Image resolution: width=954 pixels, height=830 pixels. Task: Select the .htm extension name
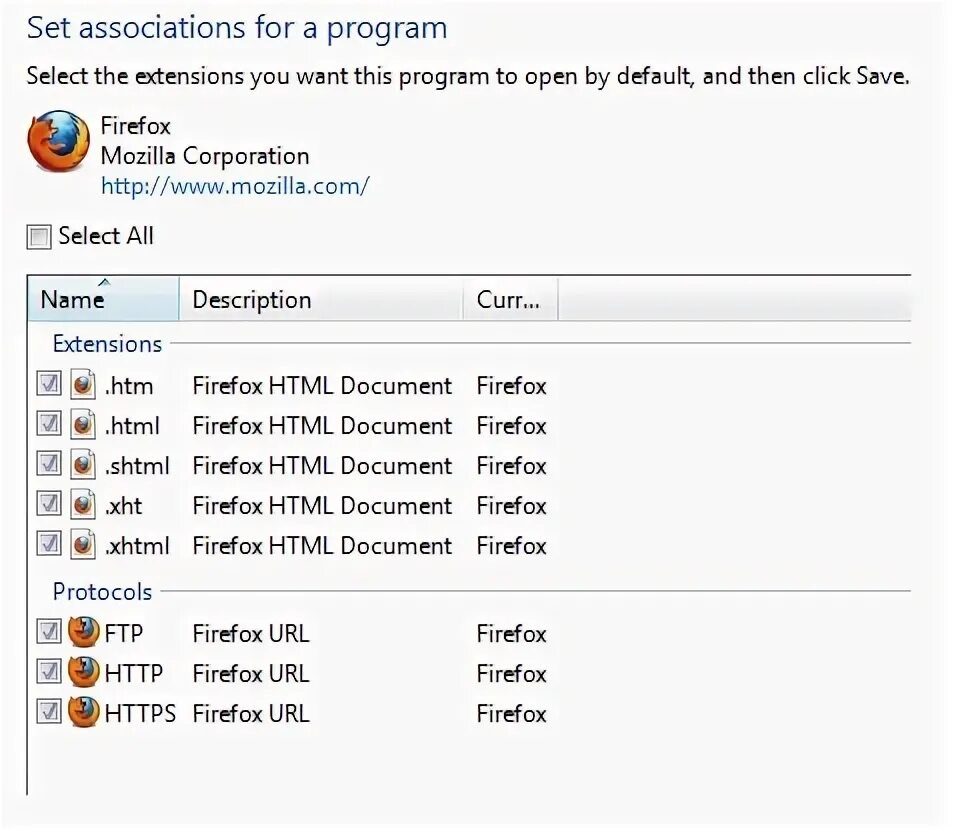coord(128,386)
